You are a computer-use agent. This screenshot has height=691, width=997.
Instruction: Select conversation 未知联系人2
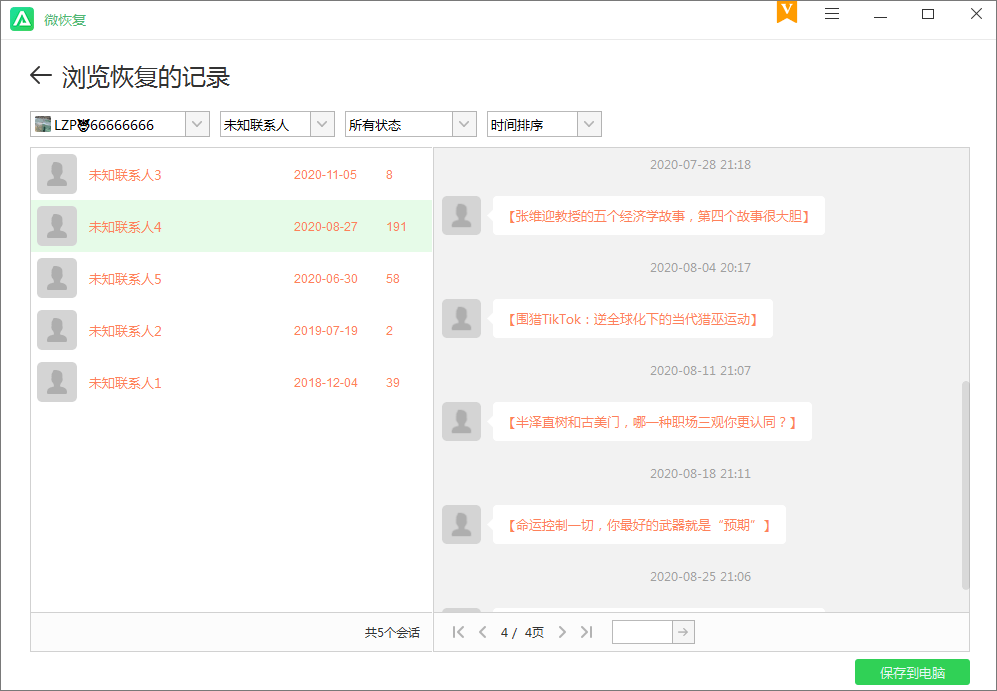231,331
